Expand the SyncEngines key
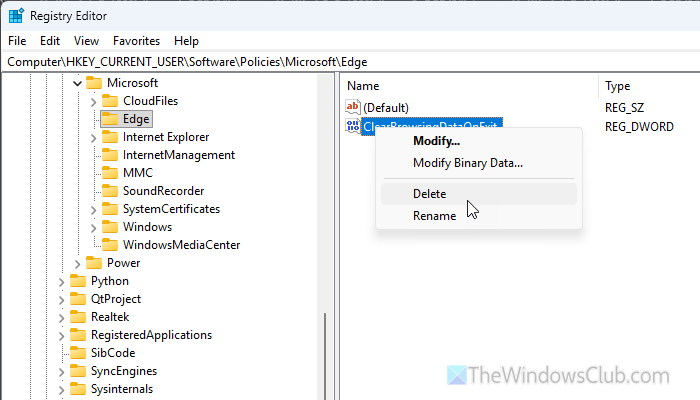This screenshot has width=700, height=400. click(x=61, y=372)
